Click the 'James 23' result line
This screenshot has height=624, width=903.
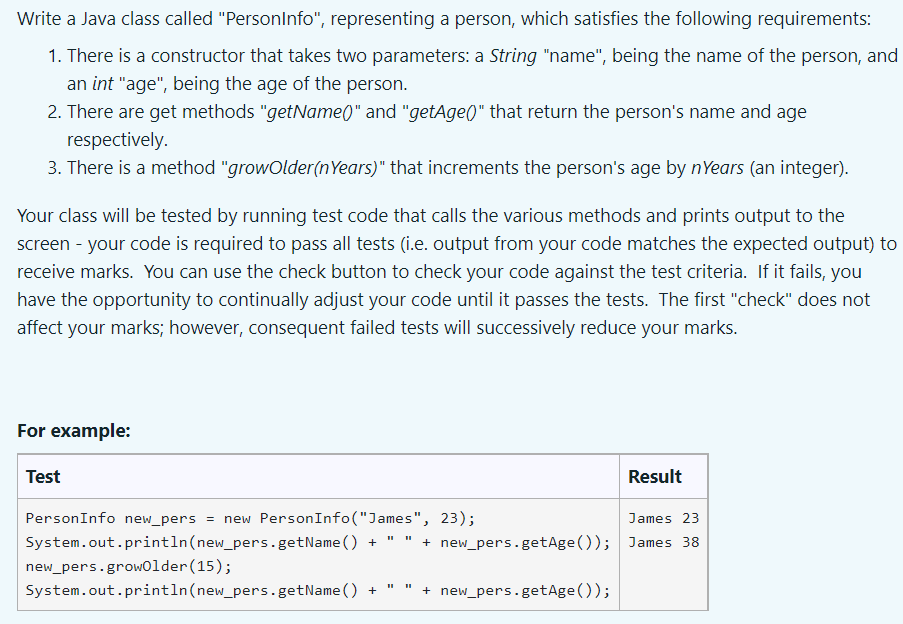point(663,519)
